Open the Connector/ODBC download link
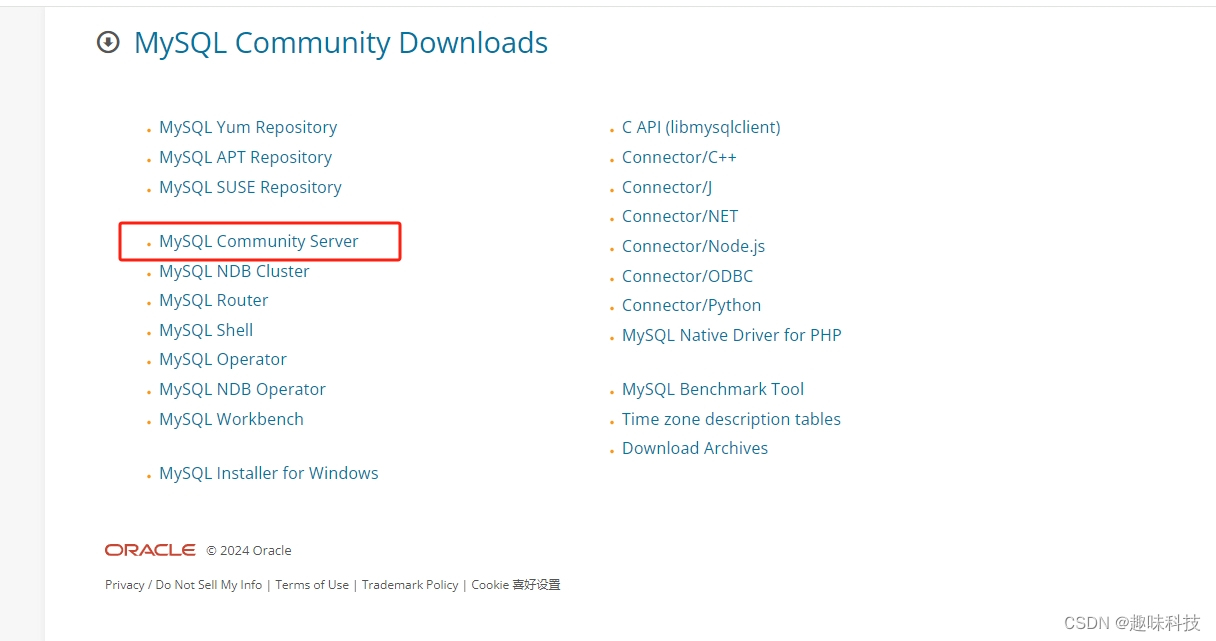Screen dimensions: 1216x641 [687, 276]
